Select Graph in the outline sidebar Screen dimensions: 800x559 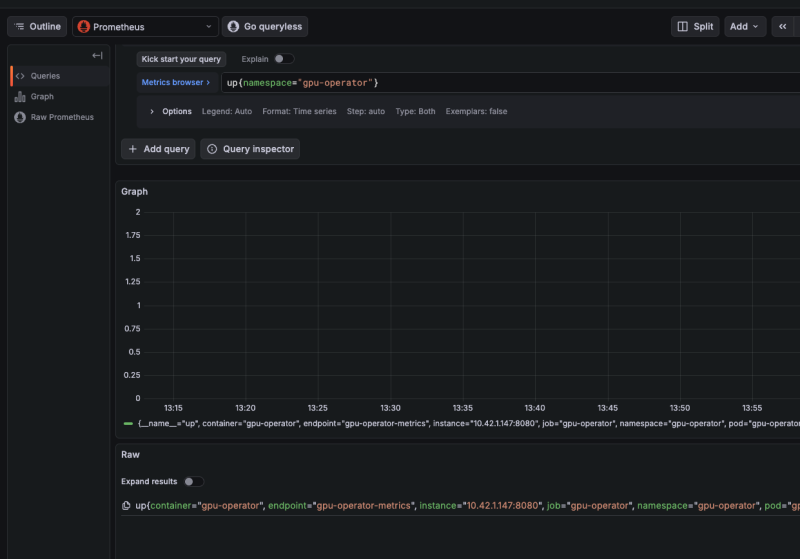[x=42, y=97]
